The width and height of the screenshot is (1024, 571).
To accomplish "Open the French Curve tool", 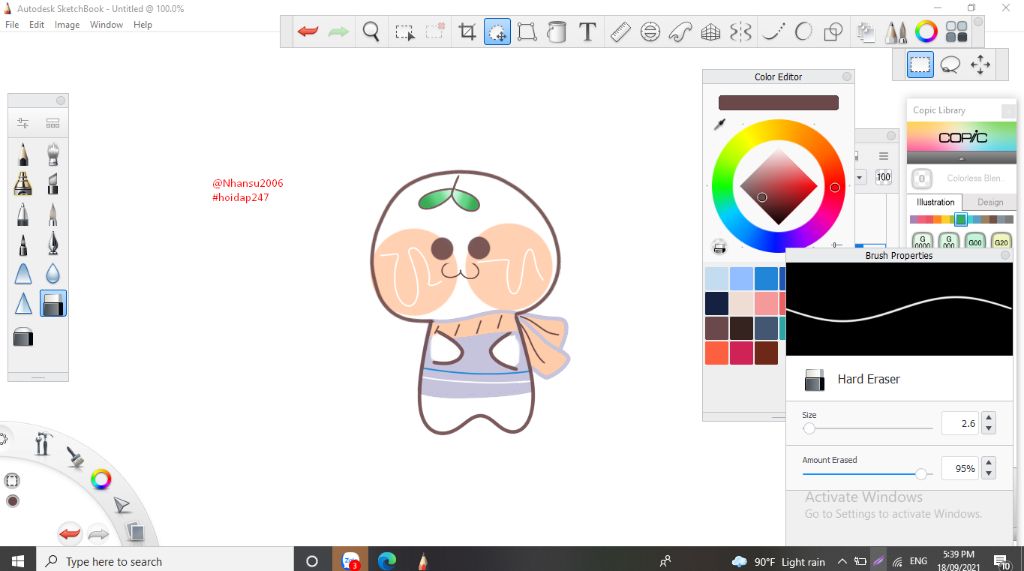I will [680, 31].
